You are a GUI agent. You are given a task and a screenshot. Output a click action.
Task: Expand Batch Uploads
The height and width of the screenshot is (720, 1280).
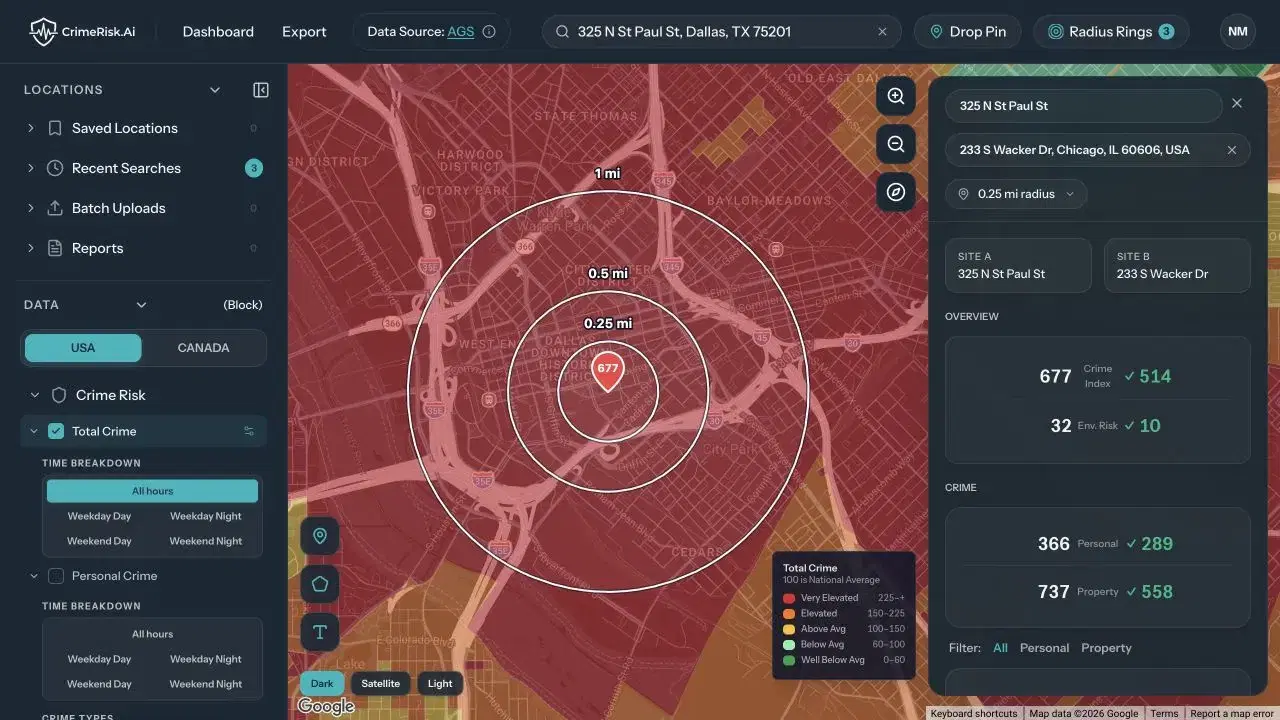pyautogui.click(x=30, y=208)
